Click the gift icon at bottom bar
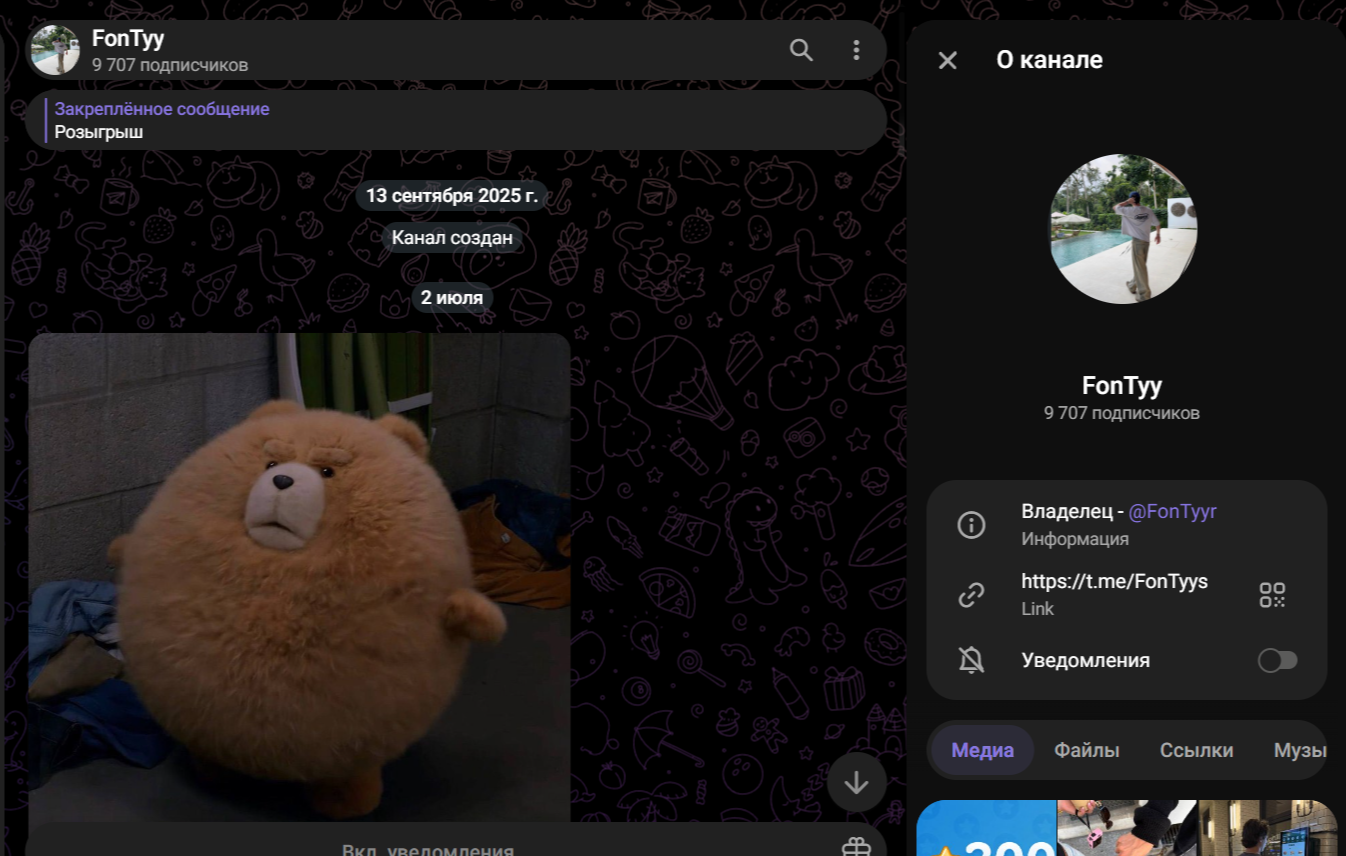Viewport: 1346px width, 856px height. pos(856,848)
